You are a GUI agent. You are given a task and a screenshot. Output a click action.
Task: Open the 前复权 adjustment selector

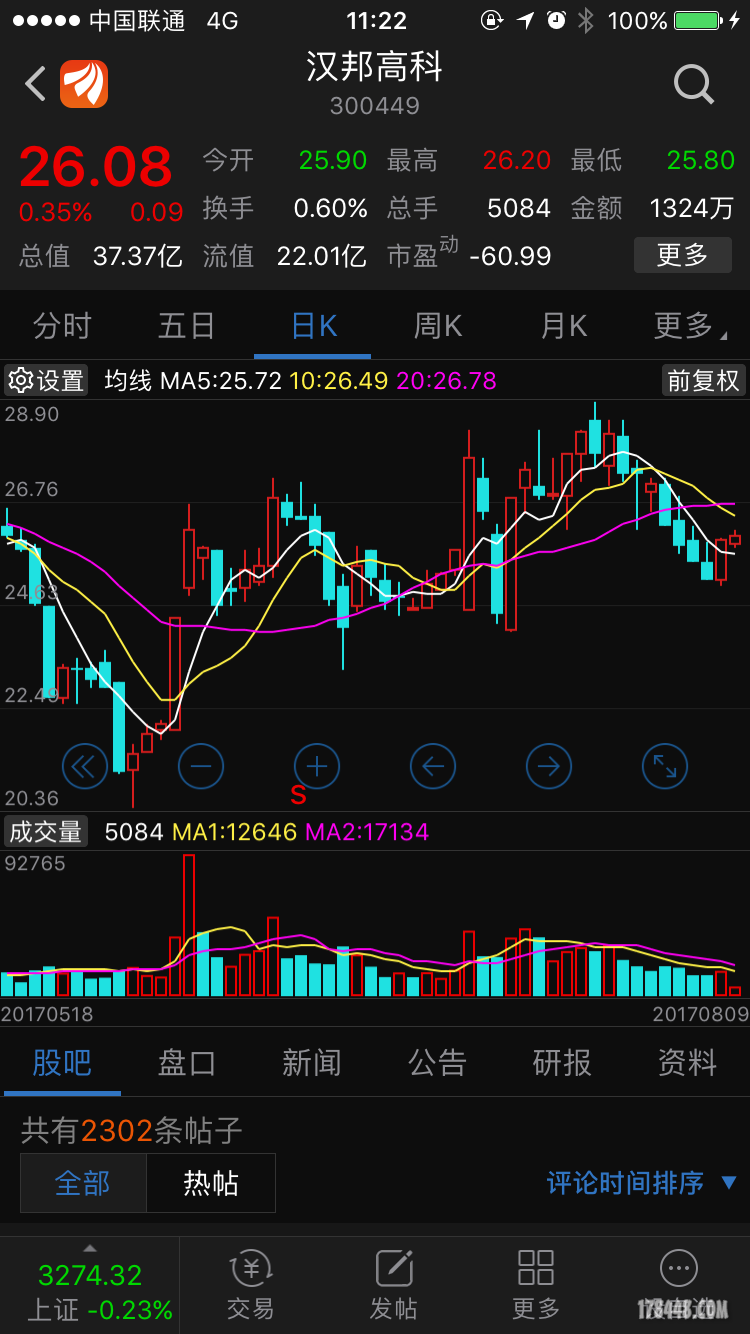pos(703,381)
